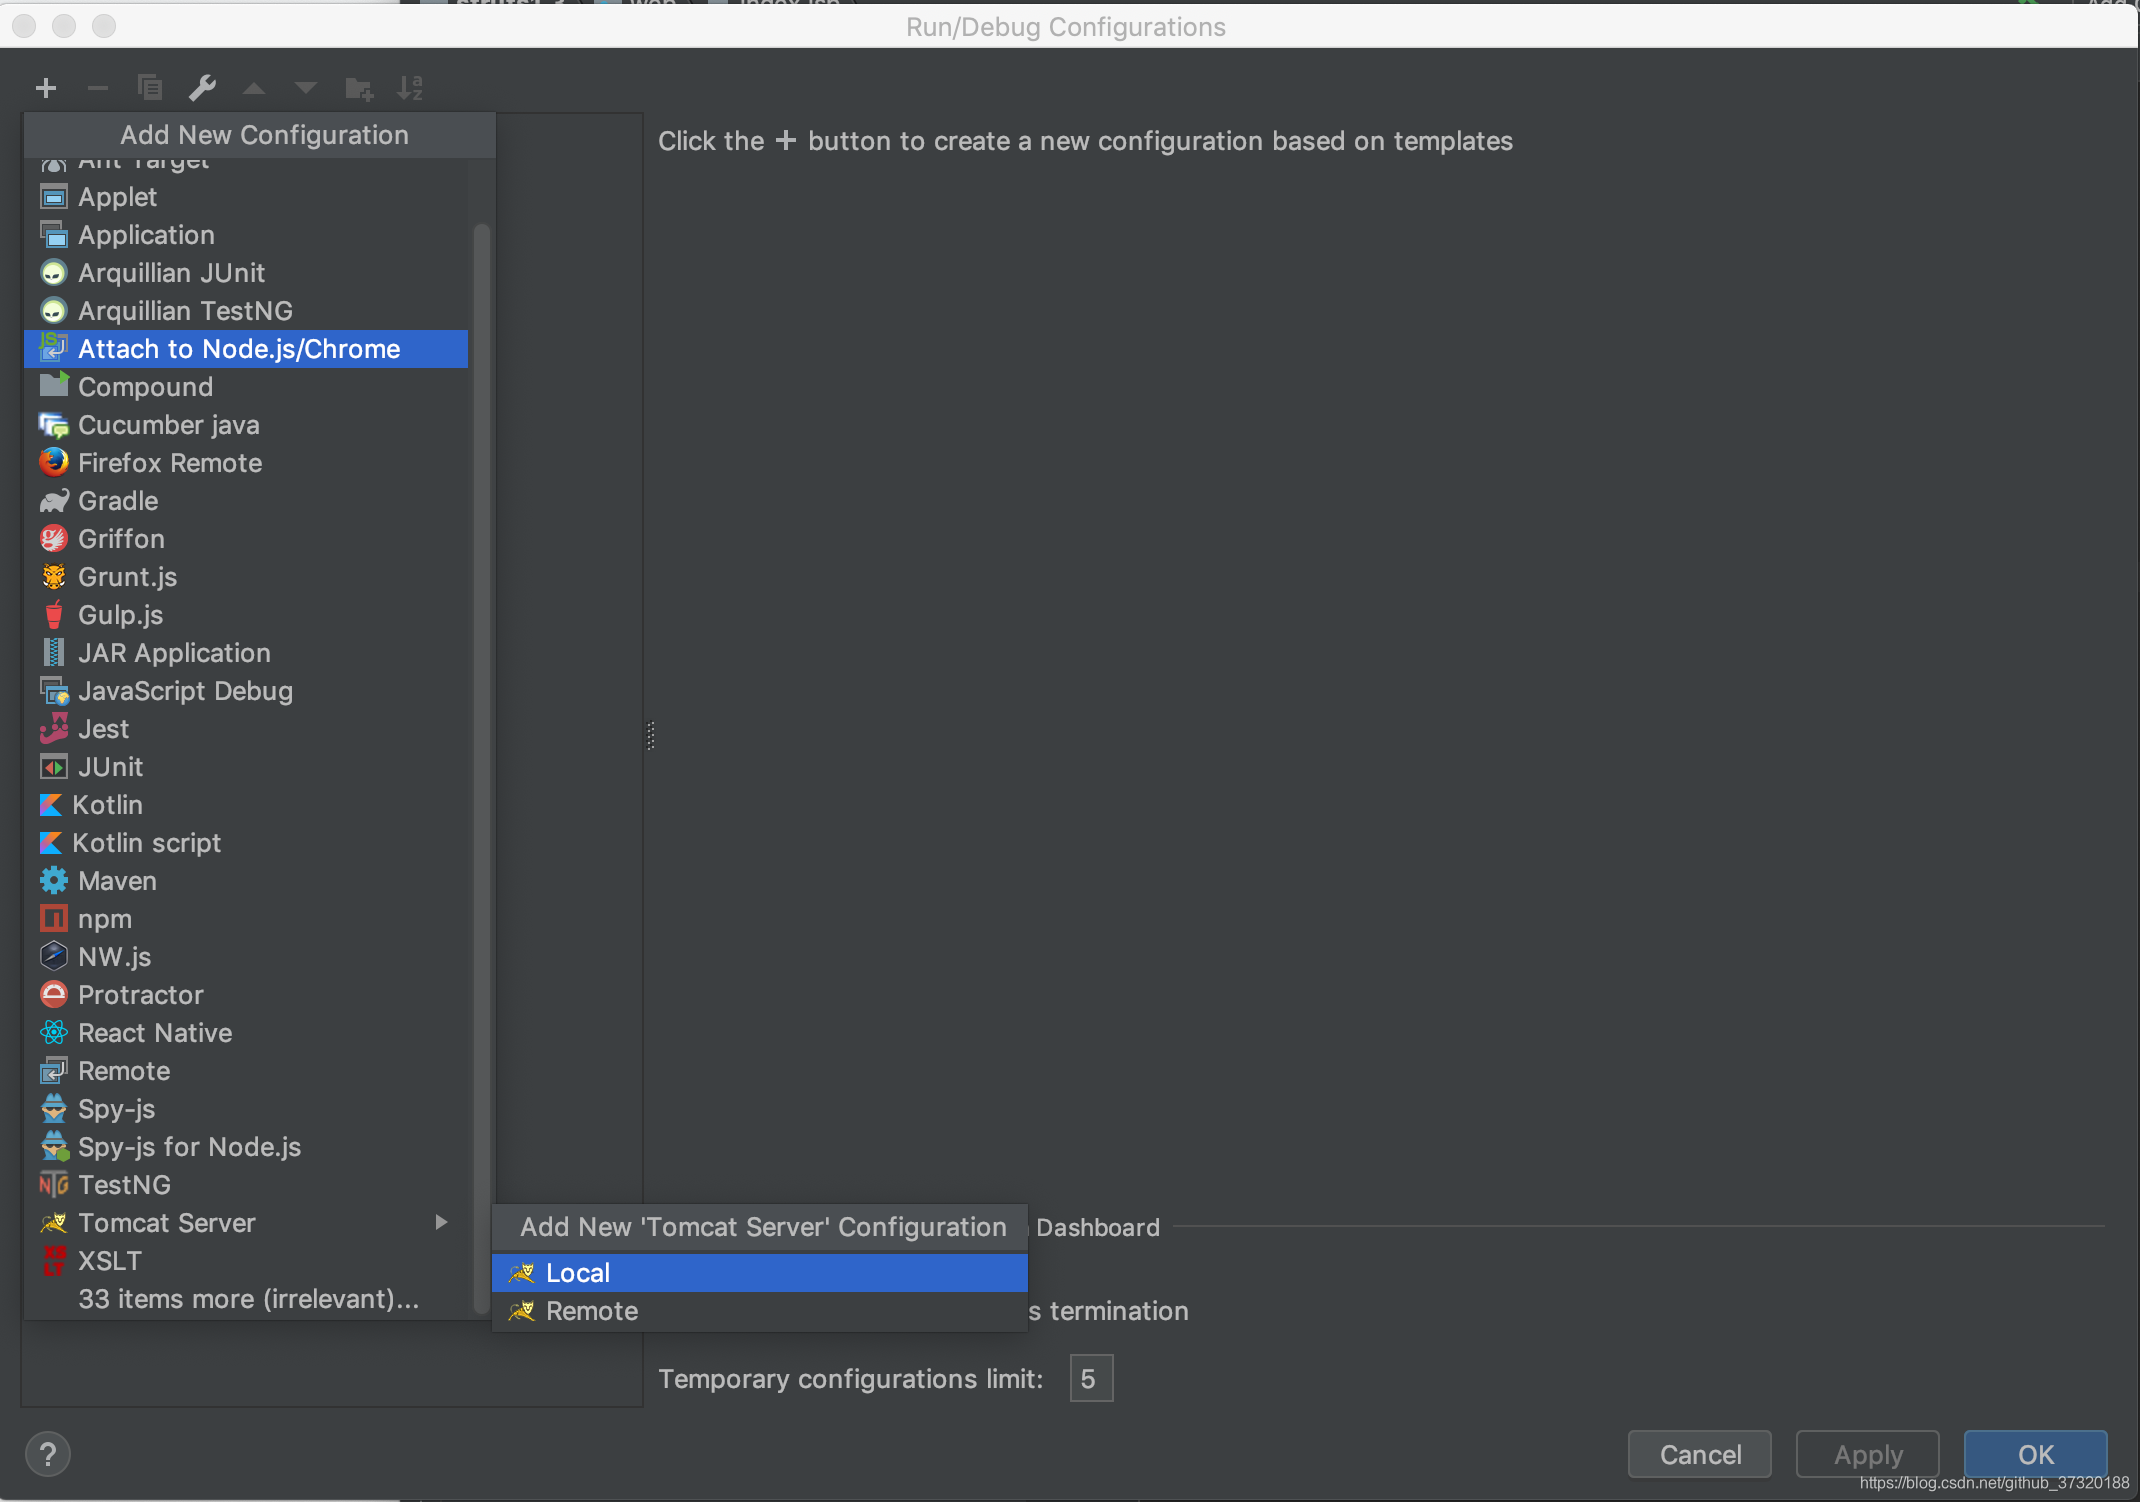The image size is (2140, 1502).
Task: Click the Create New Folder icon
Action: 359,88
